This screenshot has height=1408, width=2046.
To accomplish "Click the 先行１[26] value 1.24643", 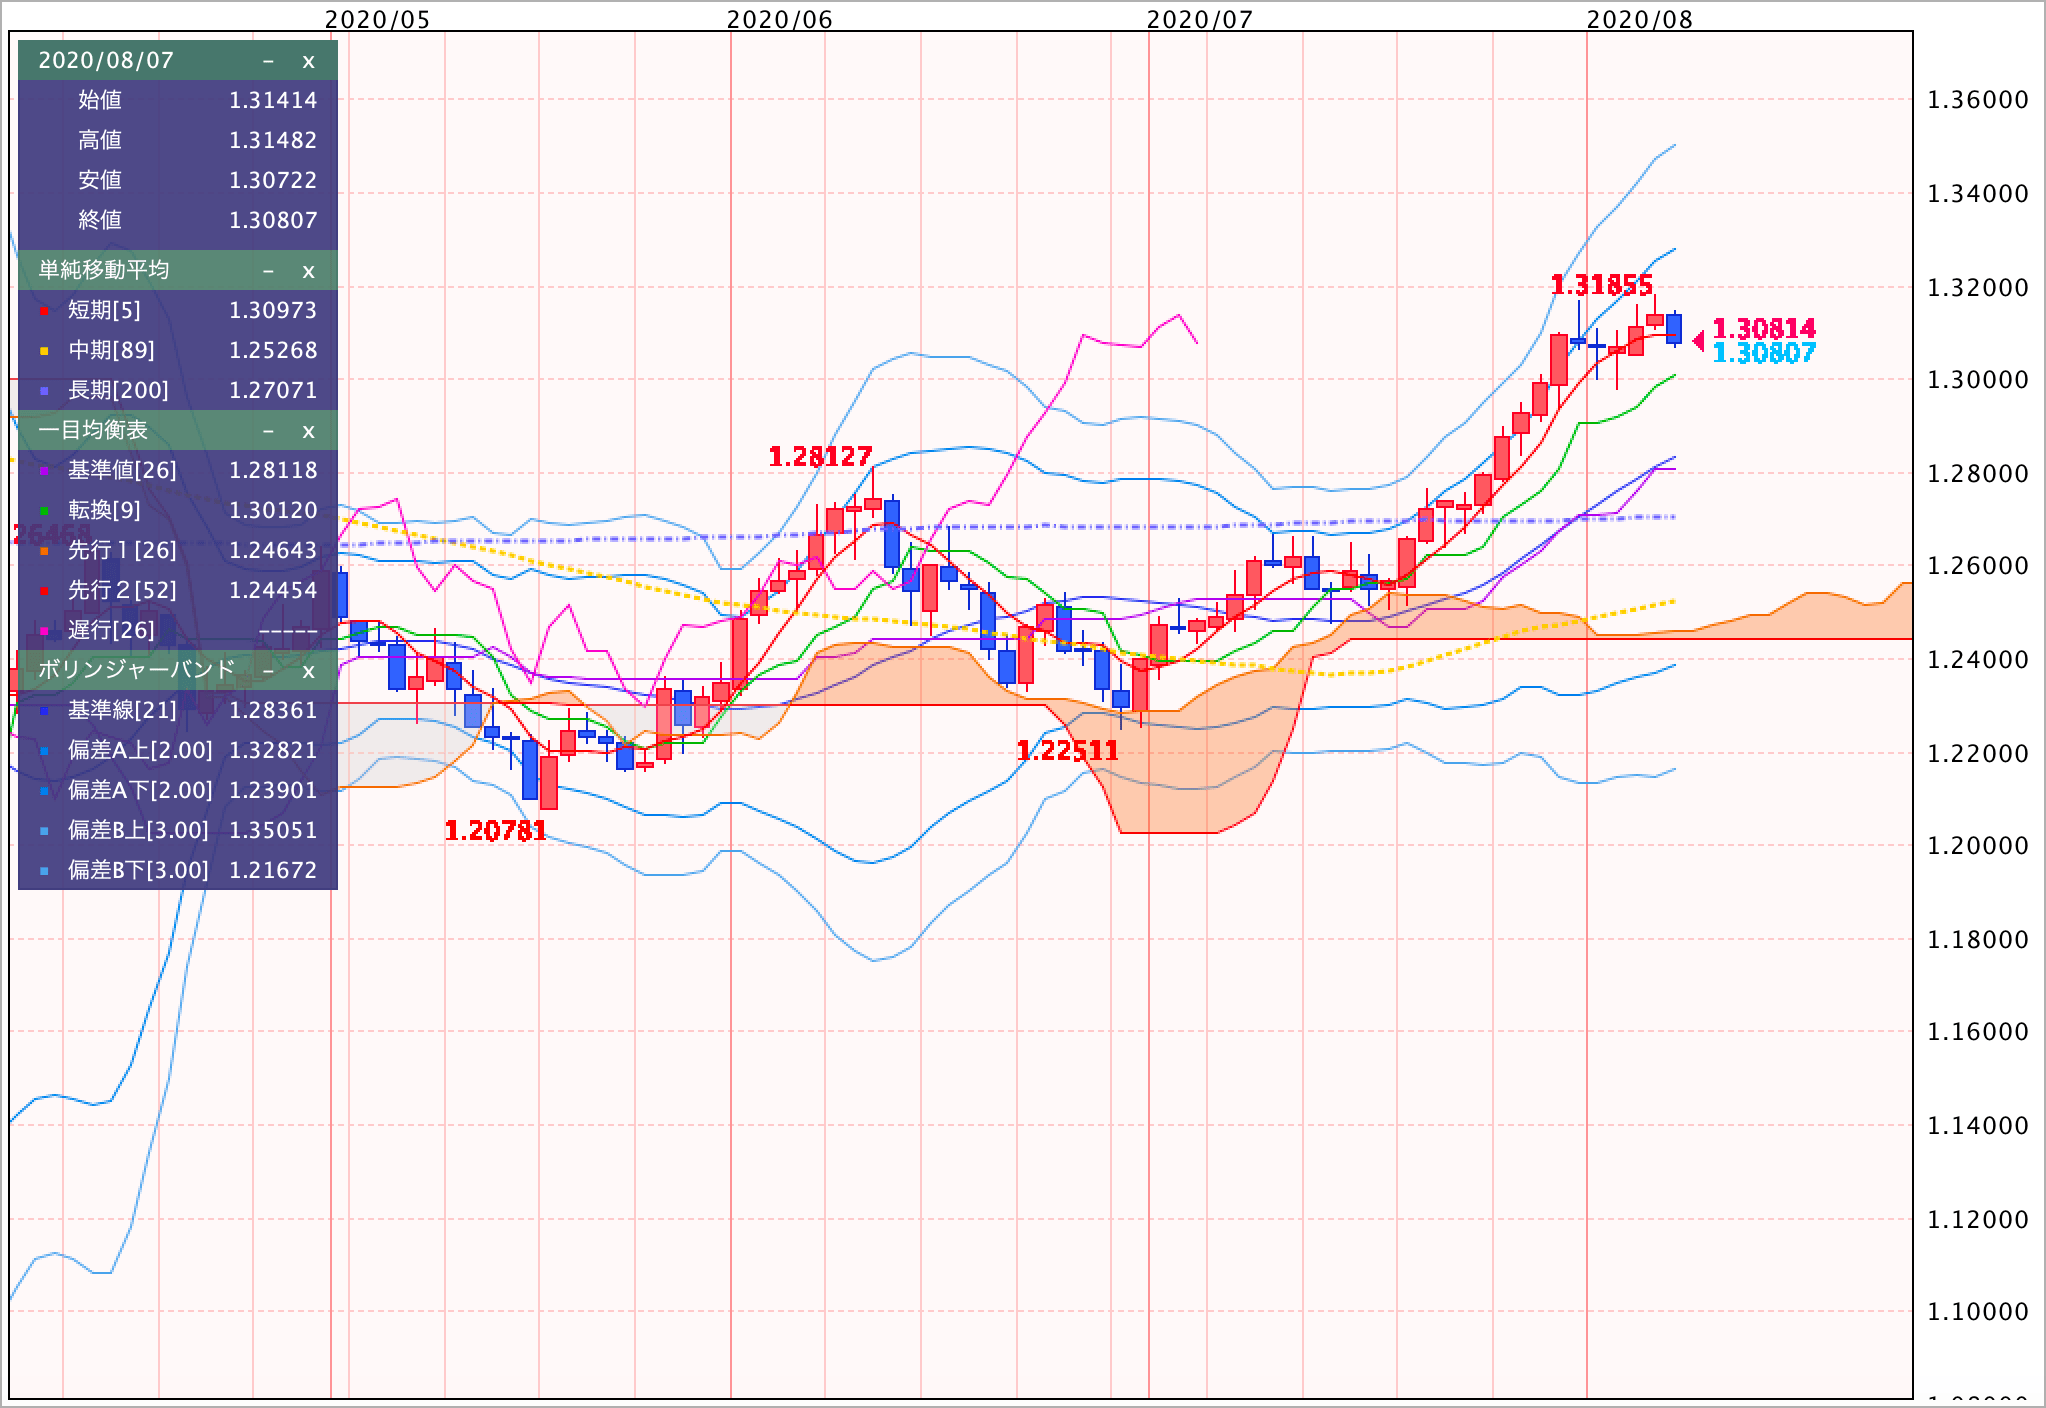I will tap(273, 551).
